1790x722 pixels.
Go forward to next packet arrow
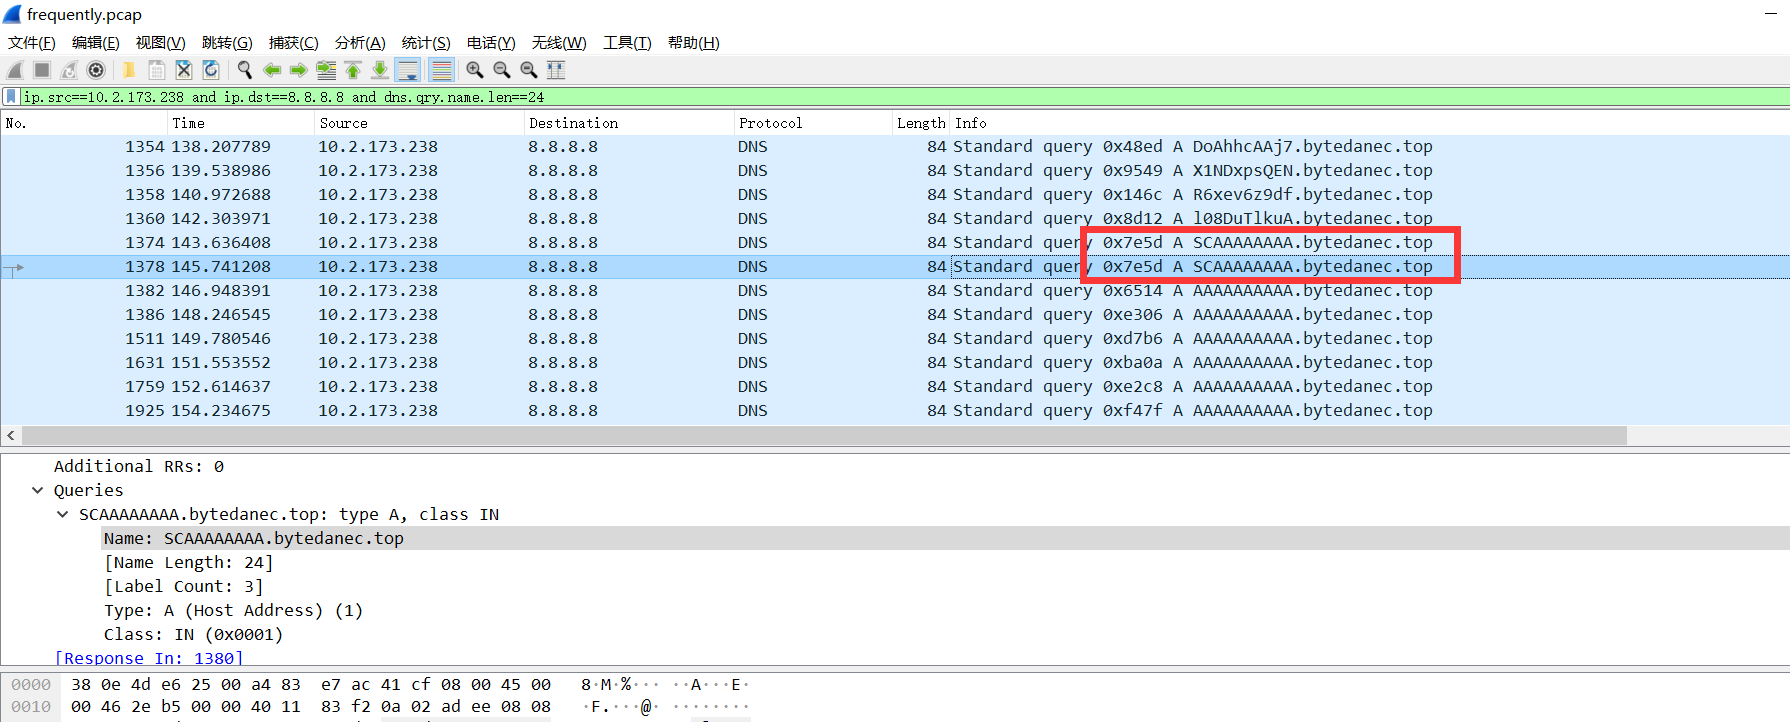(298, 70)
